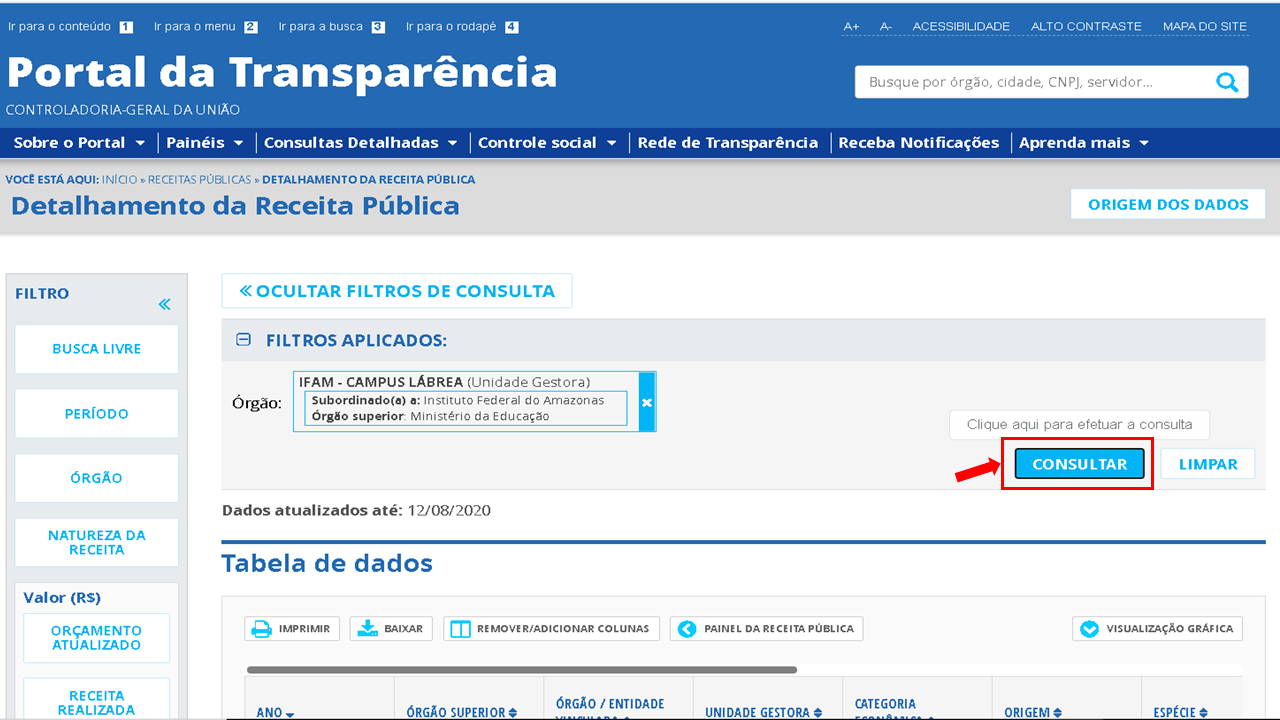Open the Sobre o Portal menu

click(80, 143)
